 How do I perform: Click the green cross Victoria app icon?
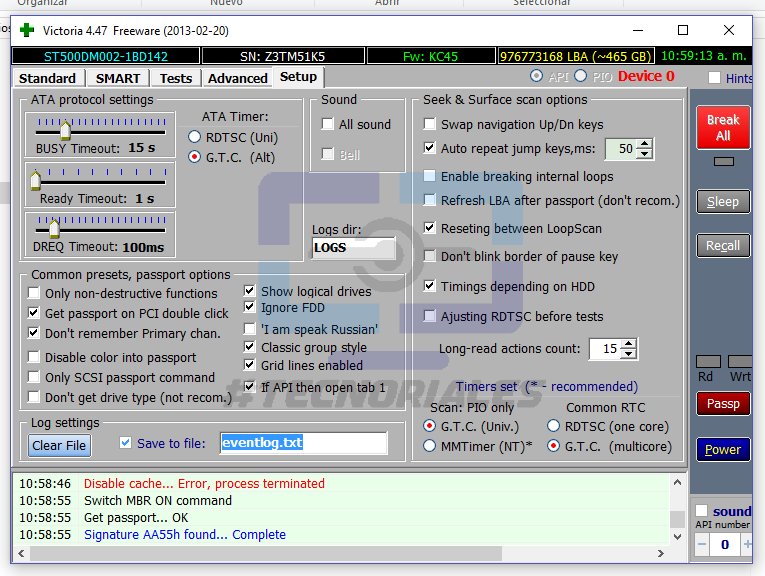click(x=27, y=30)
